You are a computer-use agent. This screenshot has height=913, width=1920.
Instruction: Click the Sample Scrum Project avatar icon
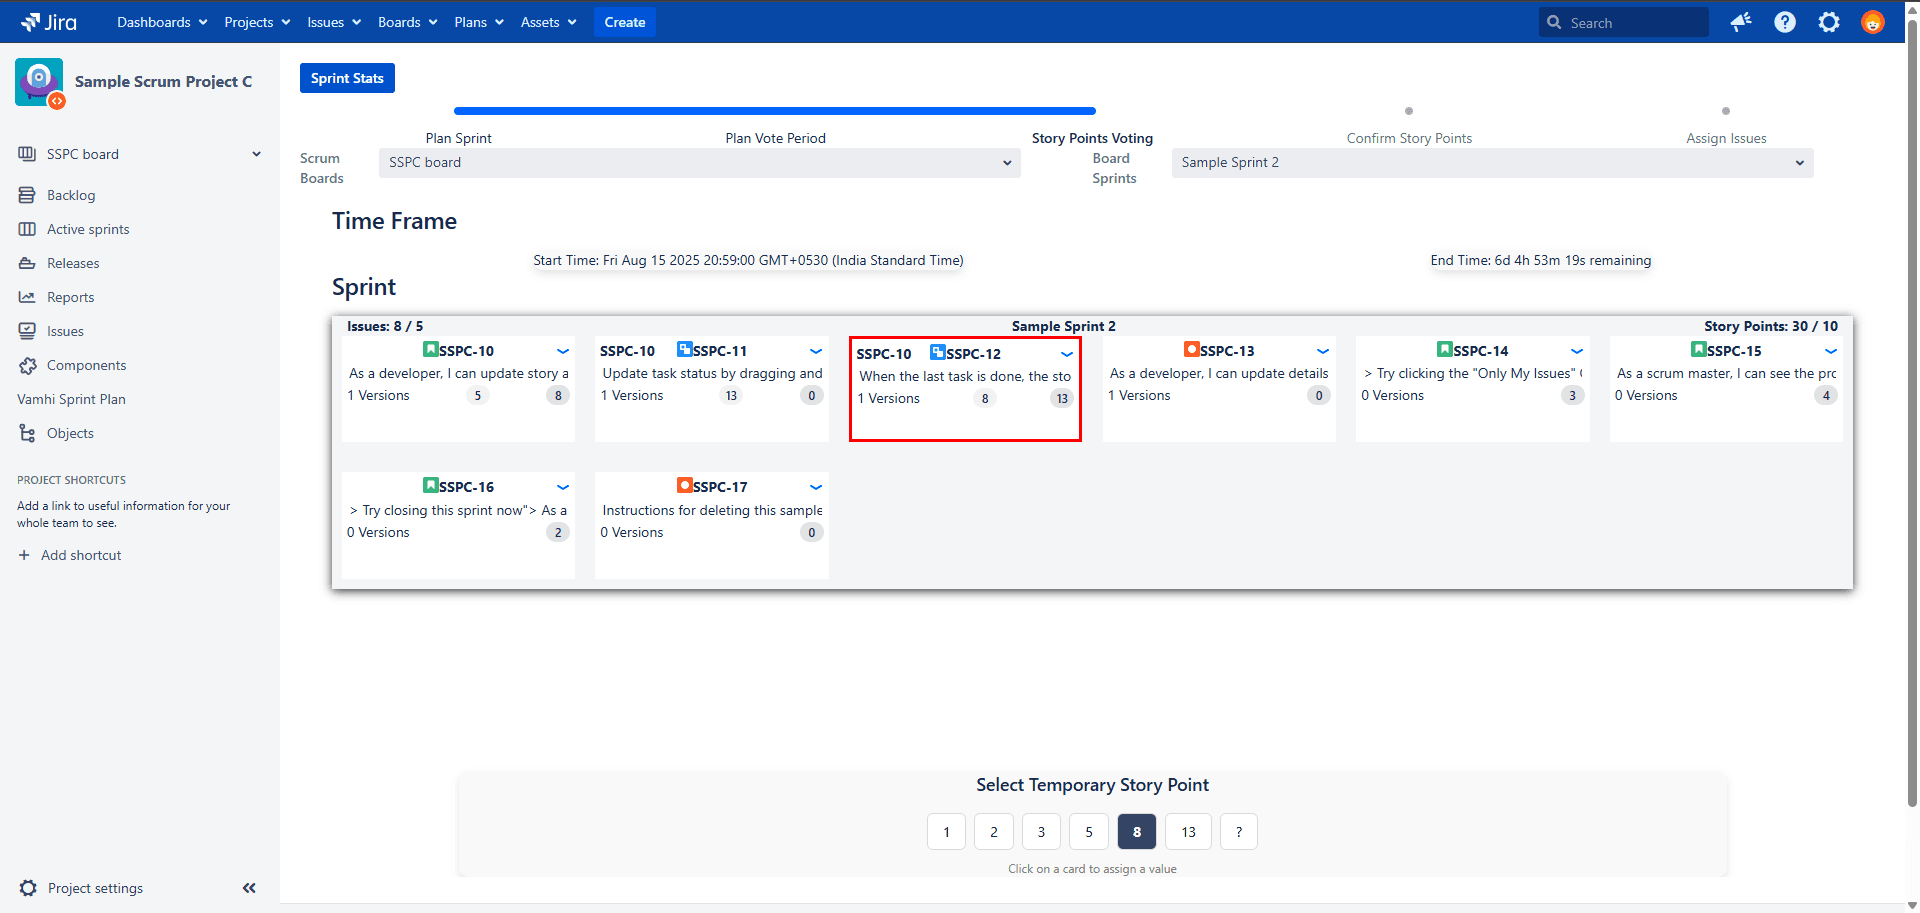(x=39, y=82)
